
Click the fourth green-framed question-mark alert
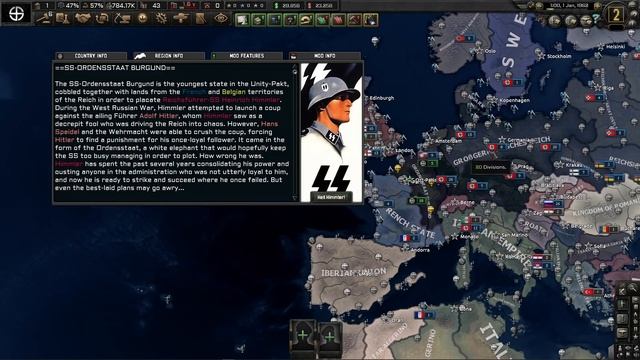[290, 20]
